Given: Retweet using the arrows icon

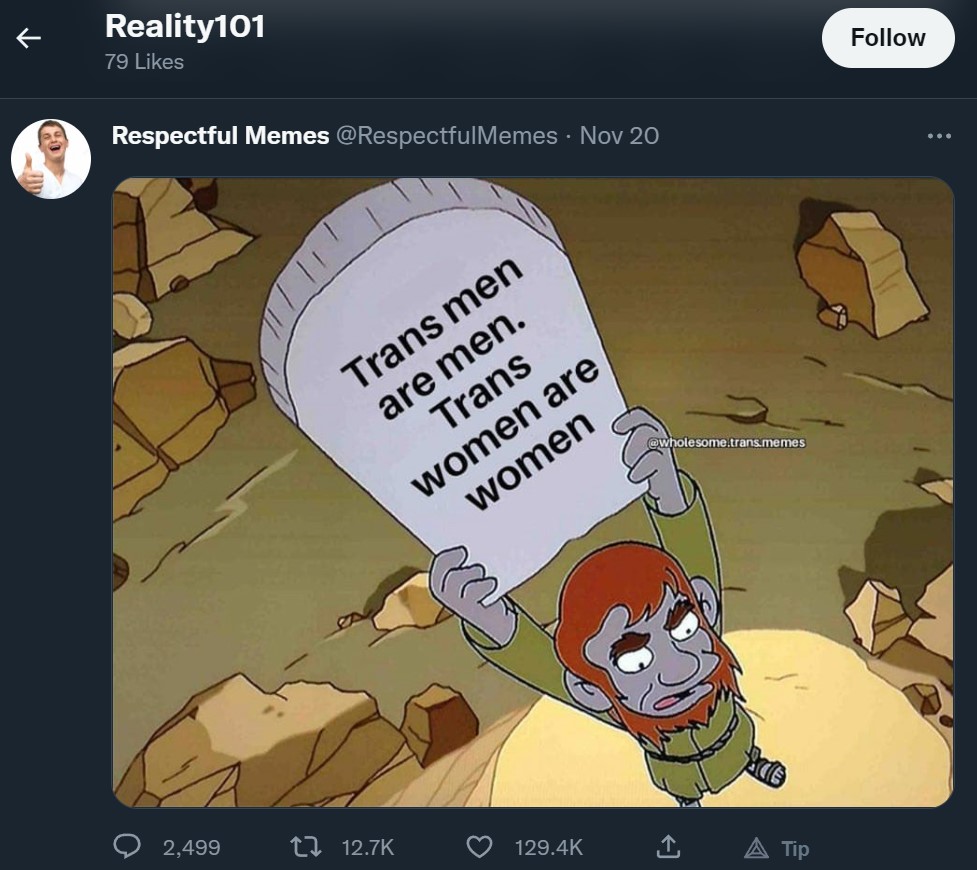Looking at the screenshot, I should point(306,847).
